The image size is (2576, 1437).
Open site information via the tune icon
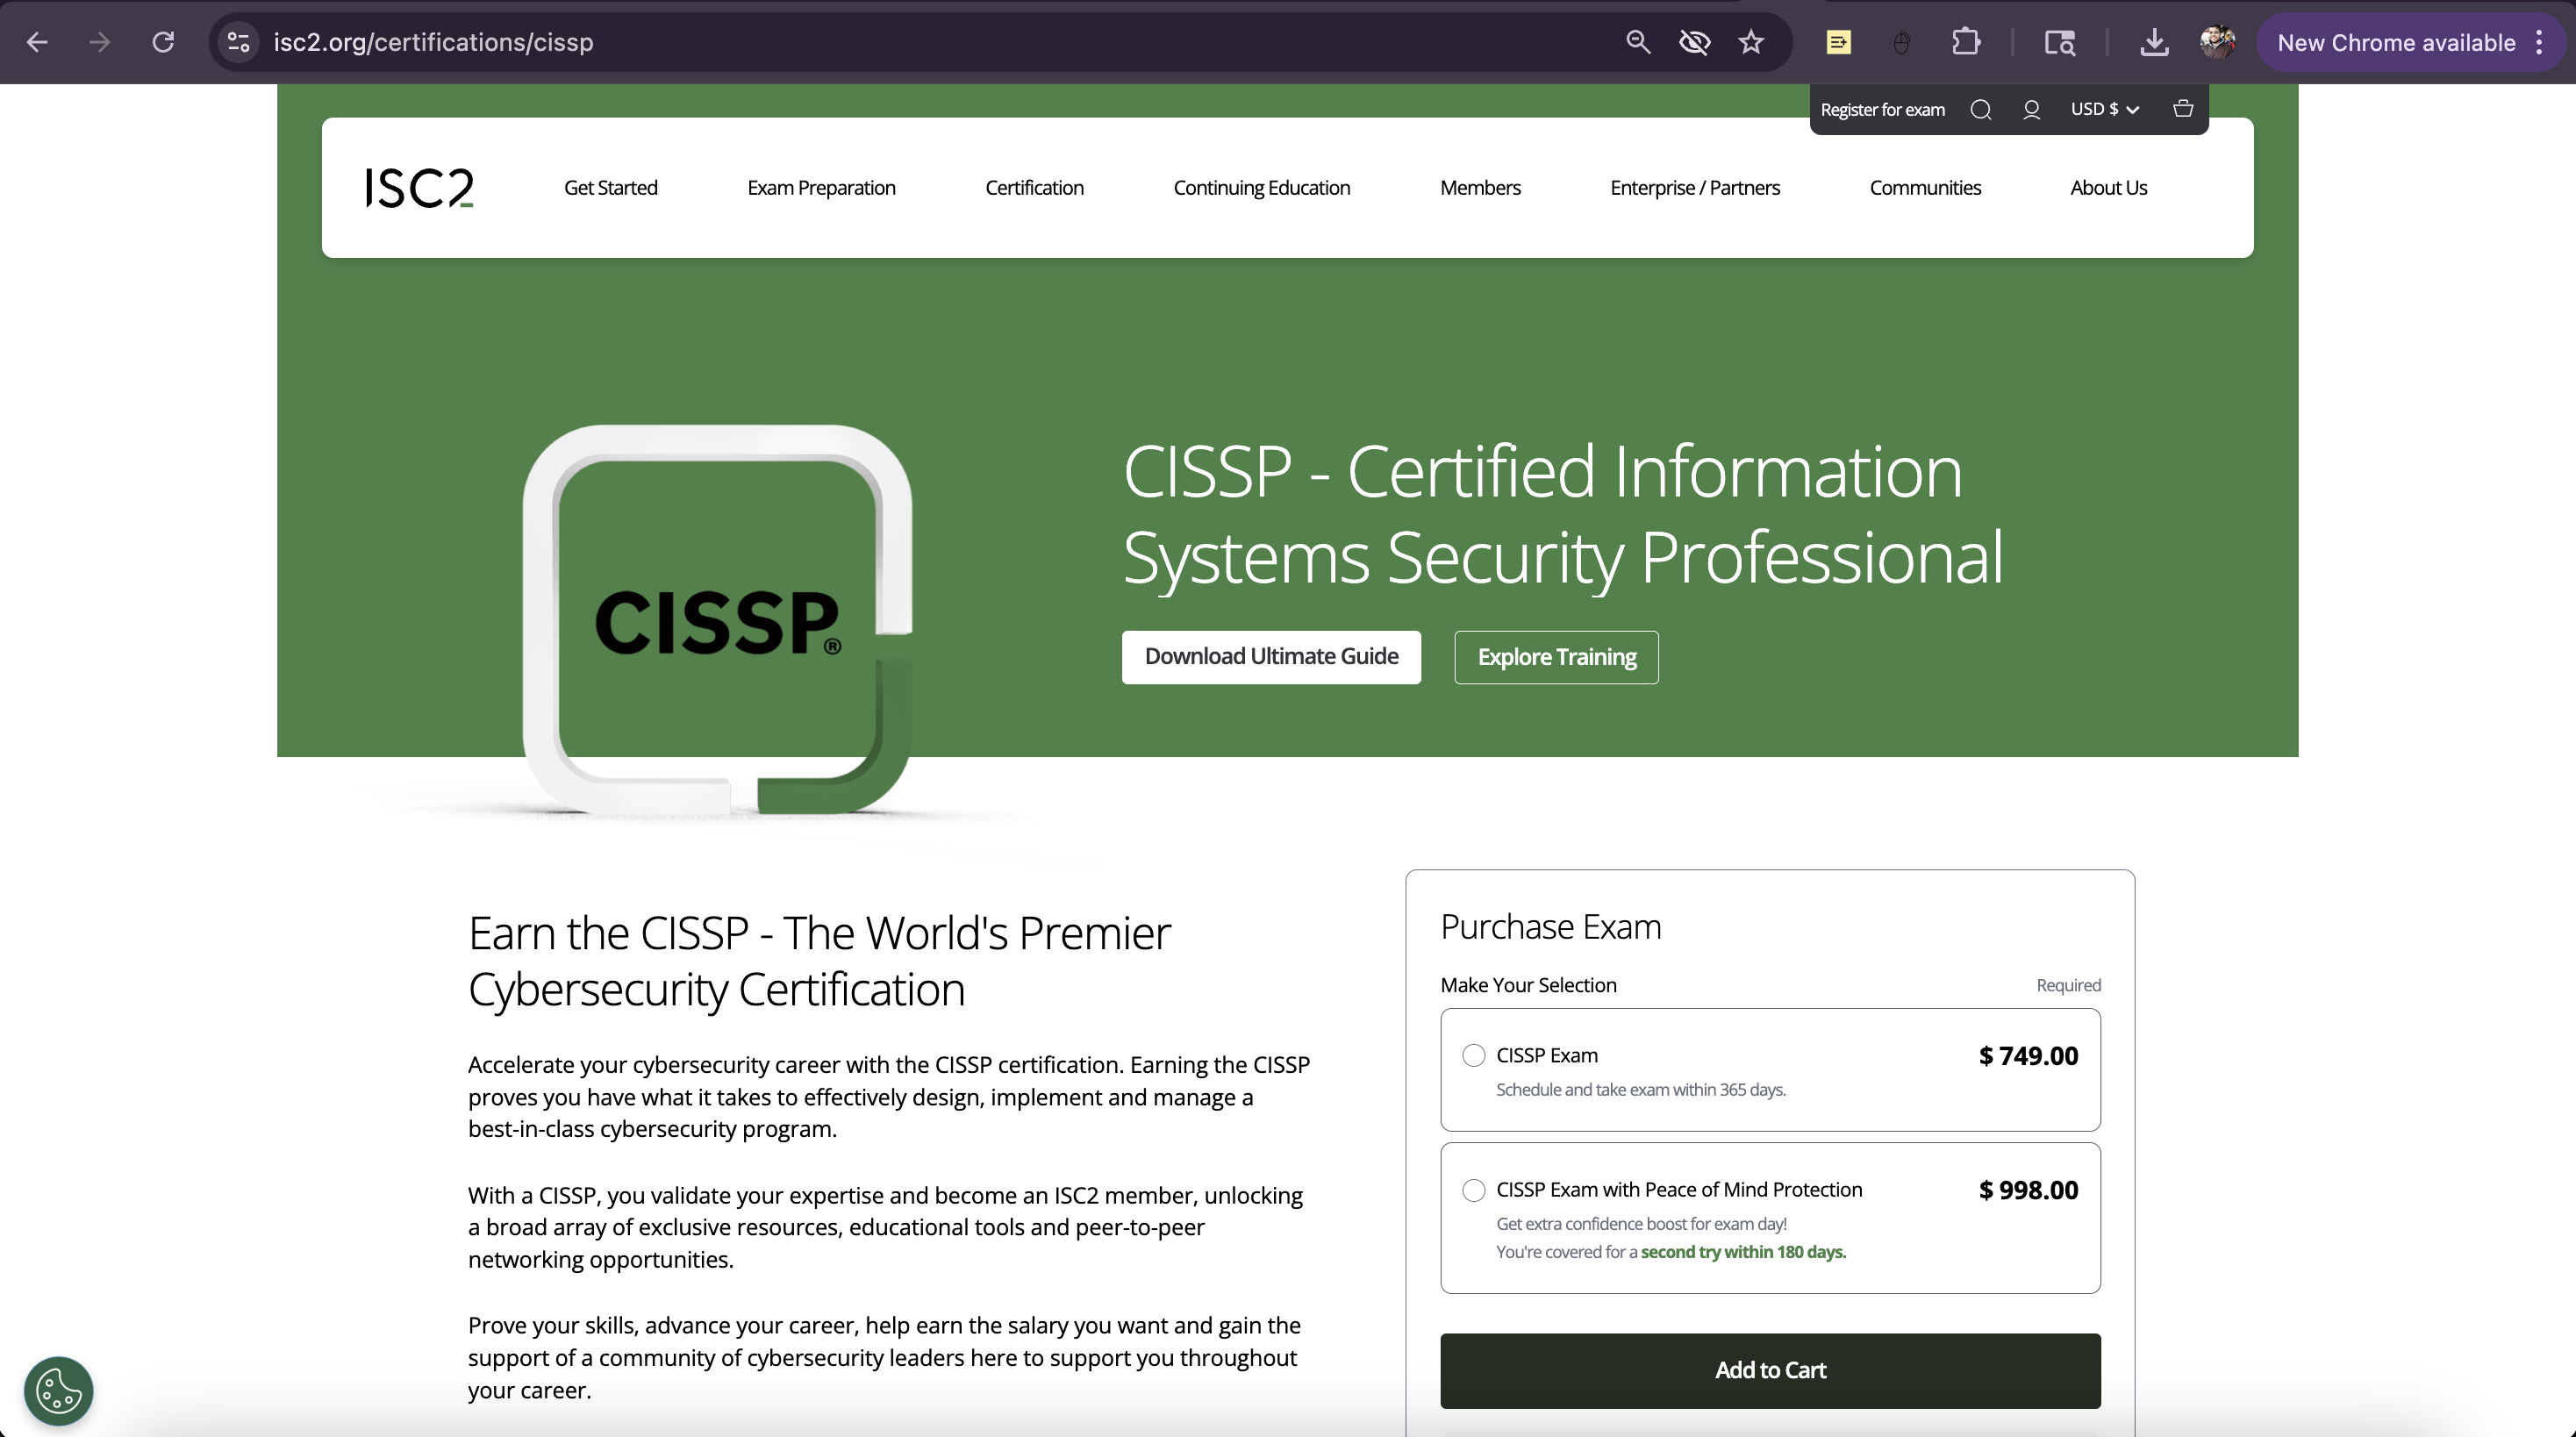[237, 42]
